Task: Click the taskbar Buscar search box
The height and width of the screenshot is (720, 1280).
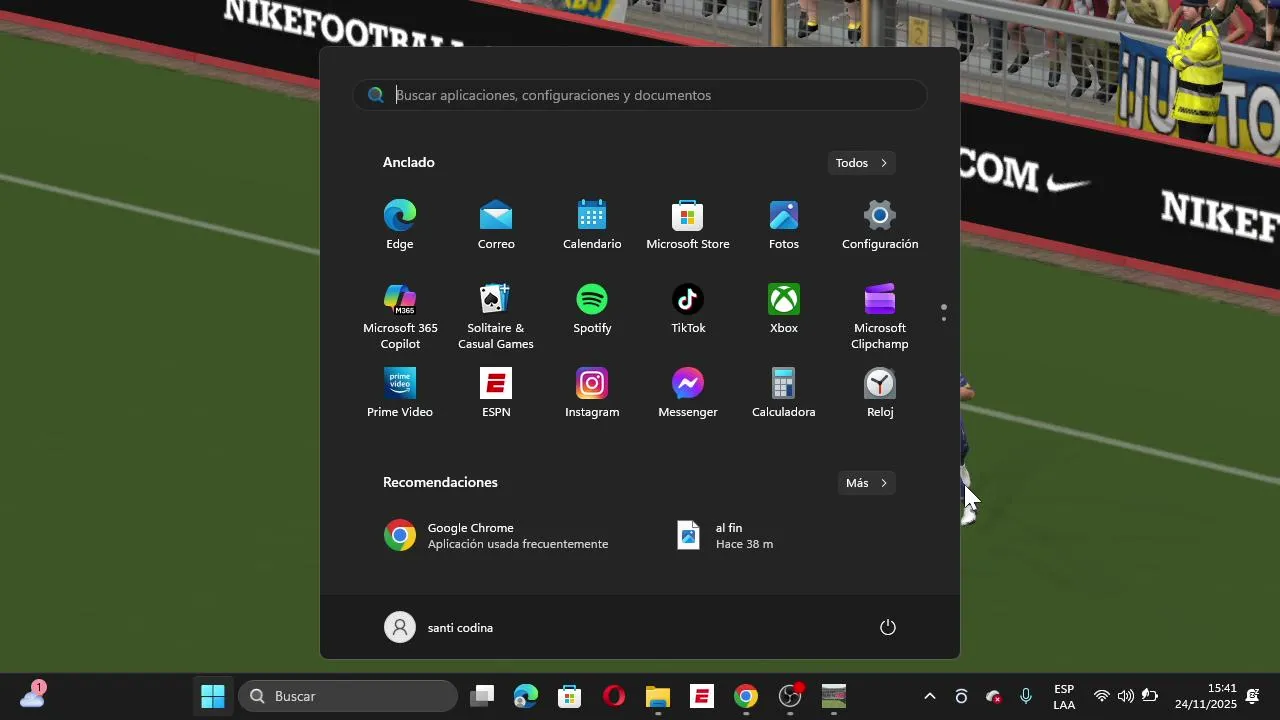Action: 348,696
